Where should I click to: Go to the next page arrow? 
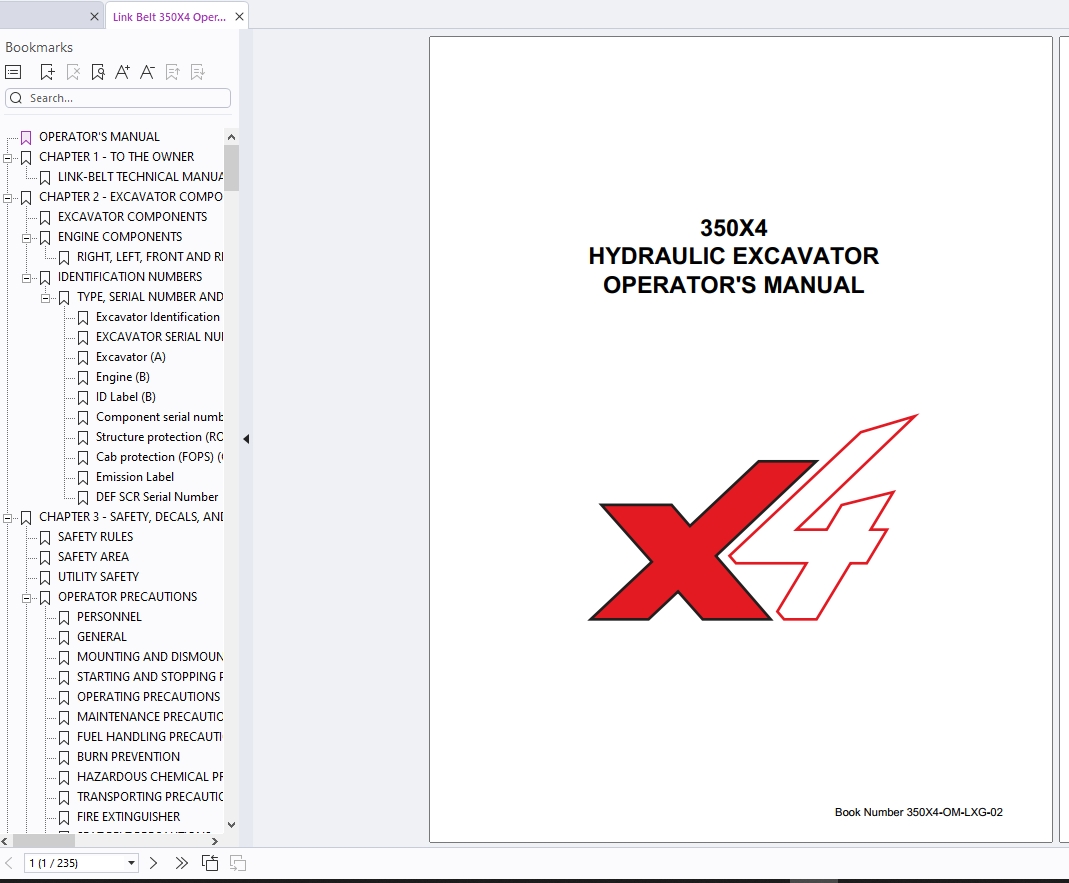(153, 863)
